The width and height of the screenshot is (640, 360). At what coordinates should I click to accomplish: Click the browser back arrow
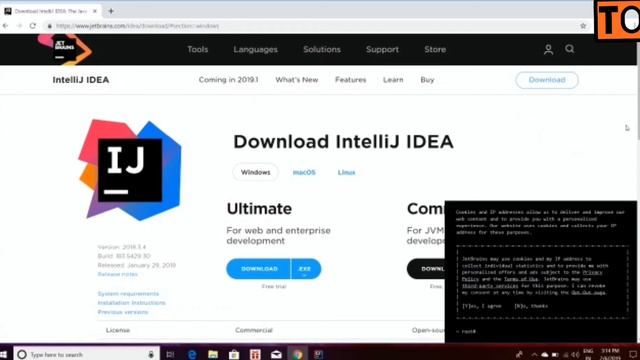[x=6, y=26]
